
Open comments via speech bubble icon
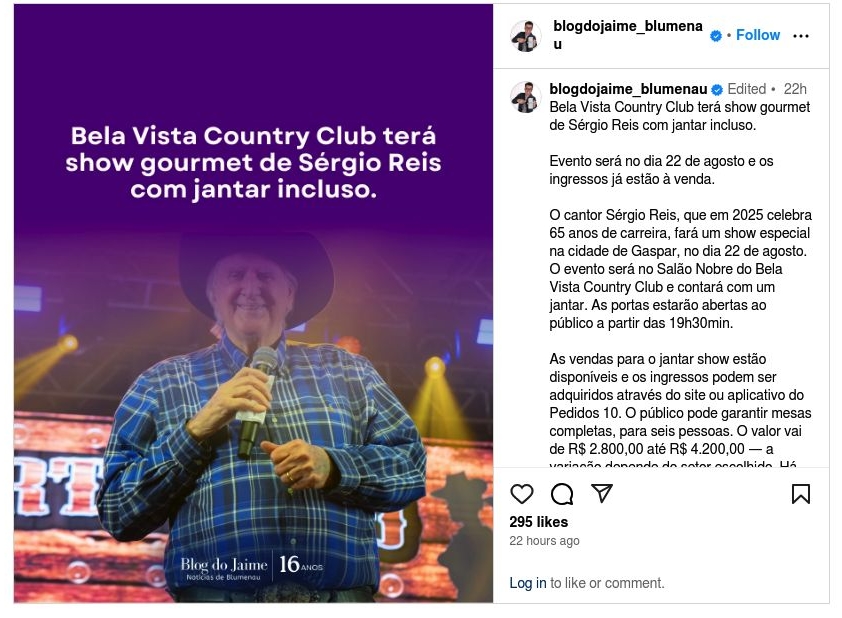pyautogui.click(x=562, y=494)
